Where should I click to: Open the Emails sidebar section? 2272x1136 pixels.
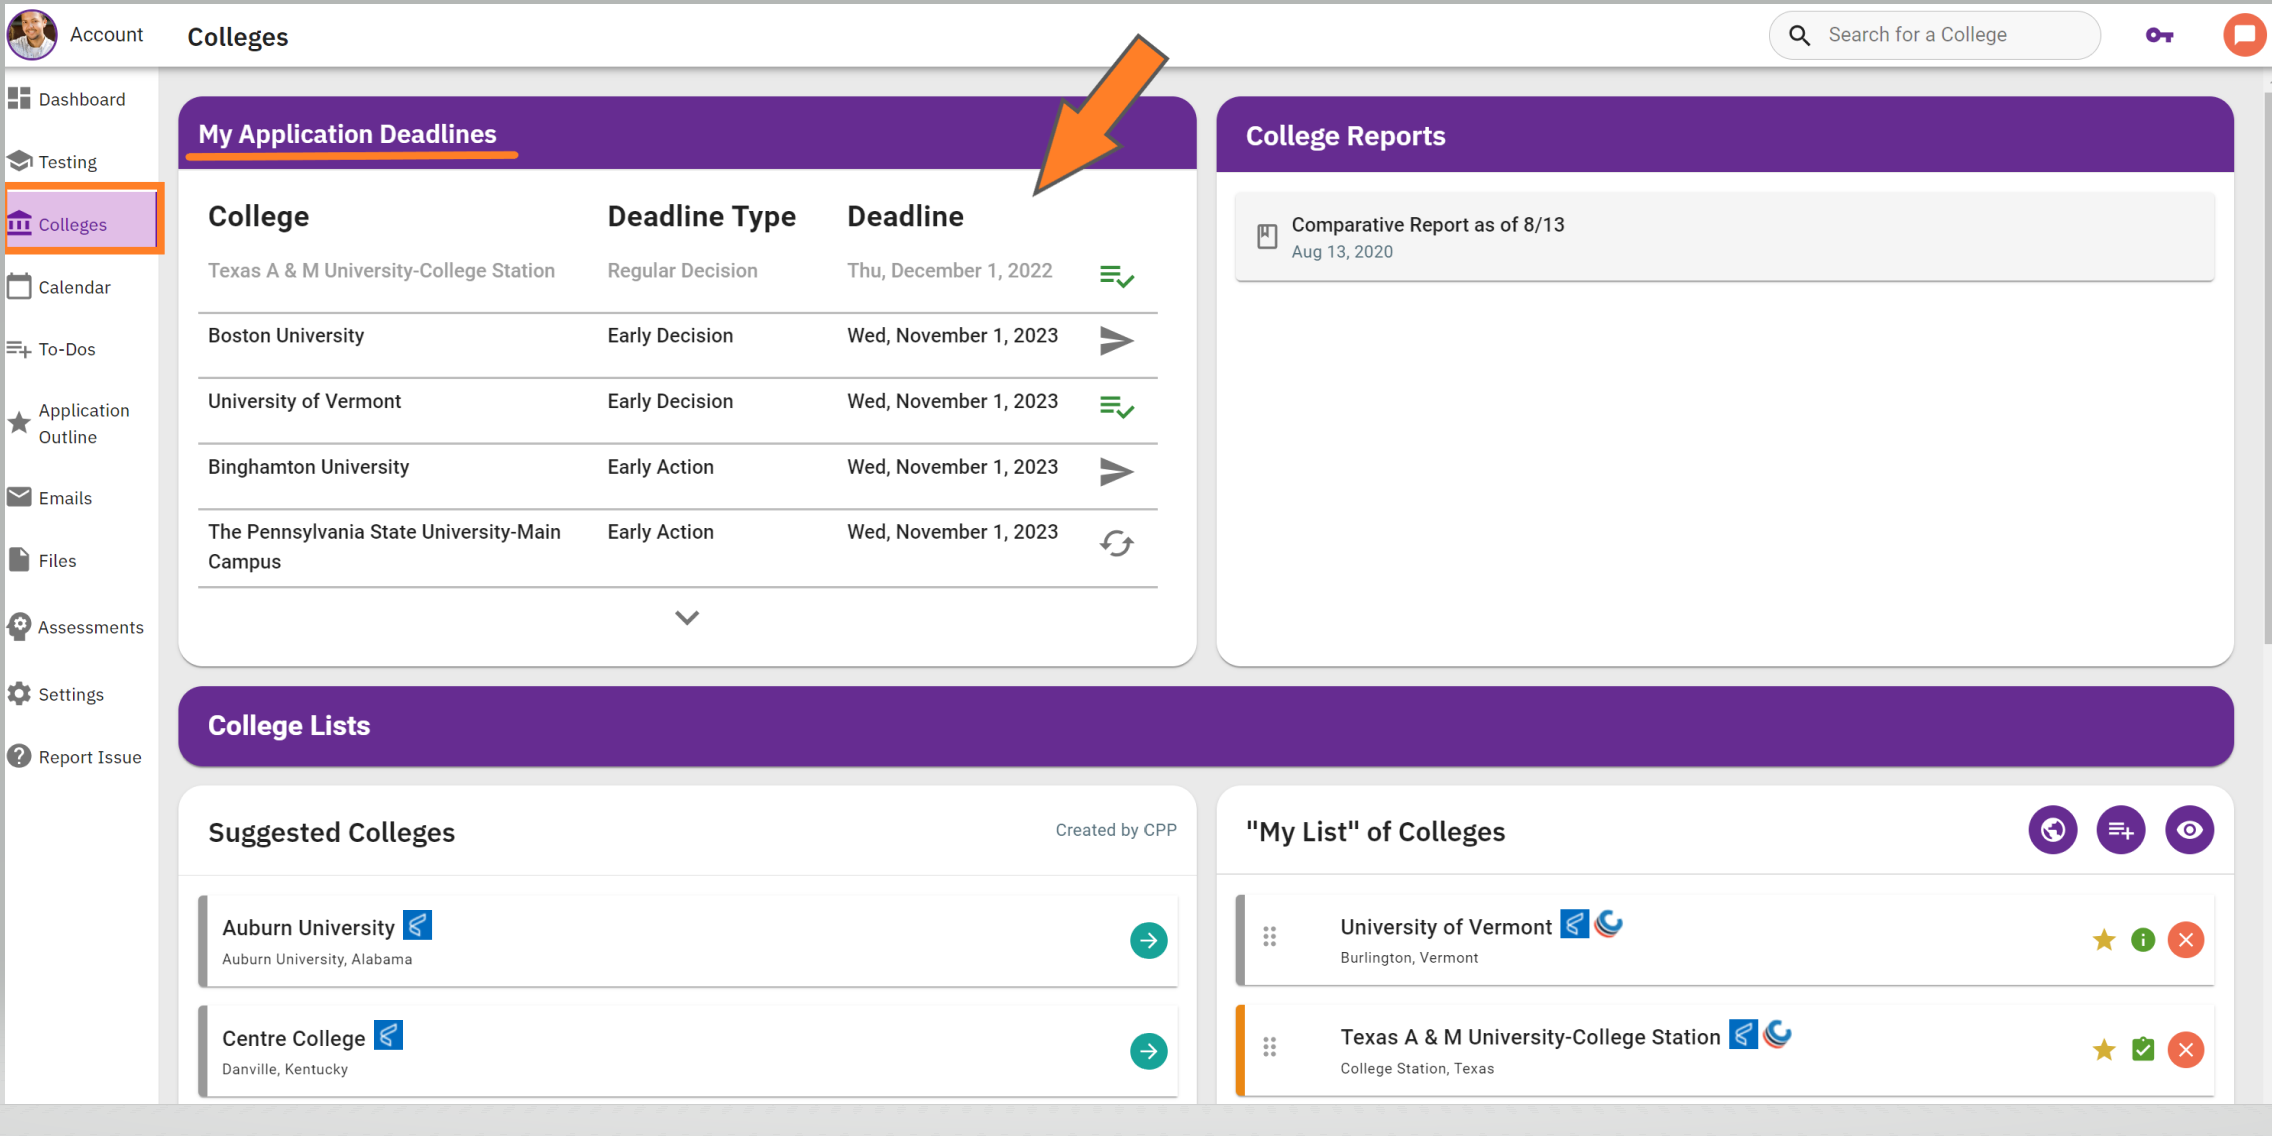click(67, 498)
